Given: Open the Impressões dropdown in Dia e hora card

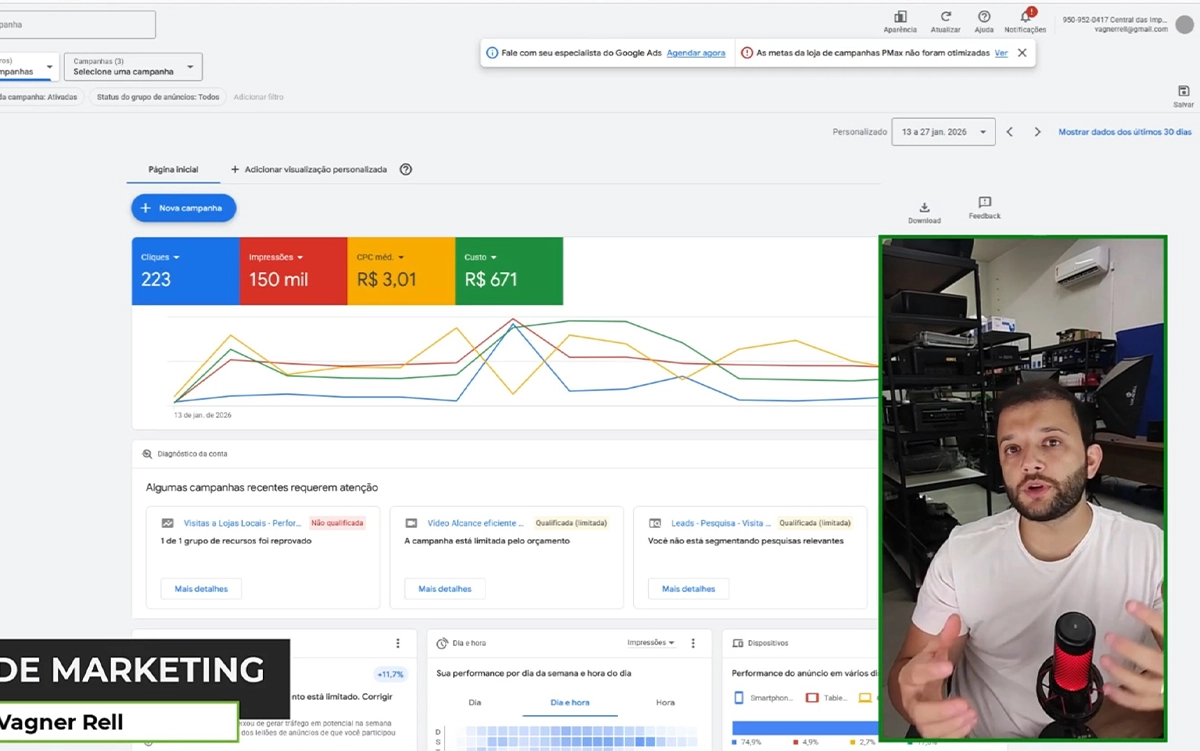Looking at the screenshot, I should tap(651, 643).
